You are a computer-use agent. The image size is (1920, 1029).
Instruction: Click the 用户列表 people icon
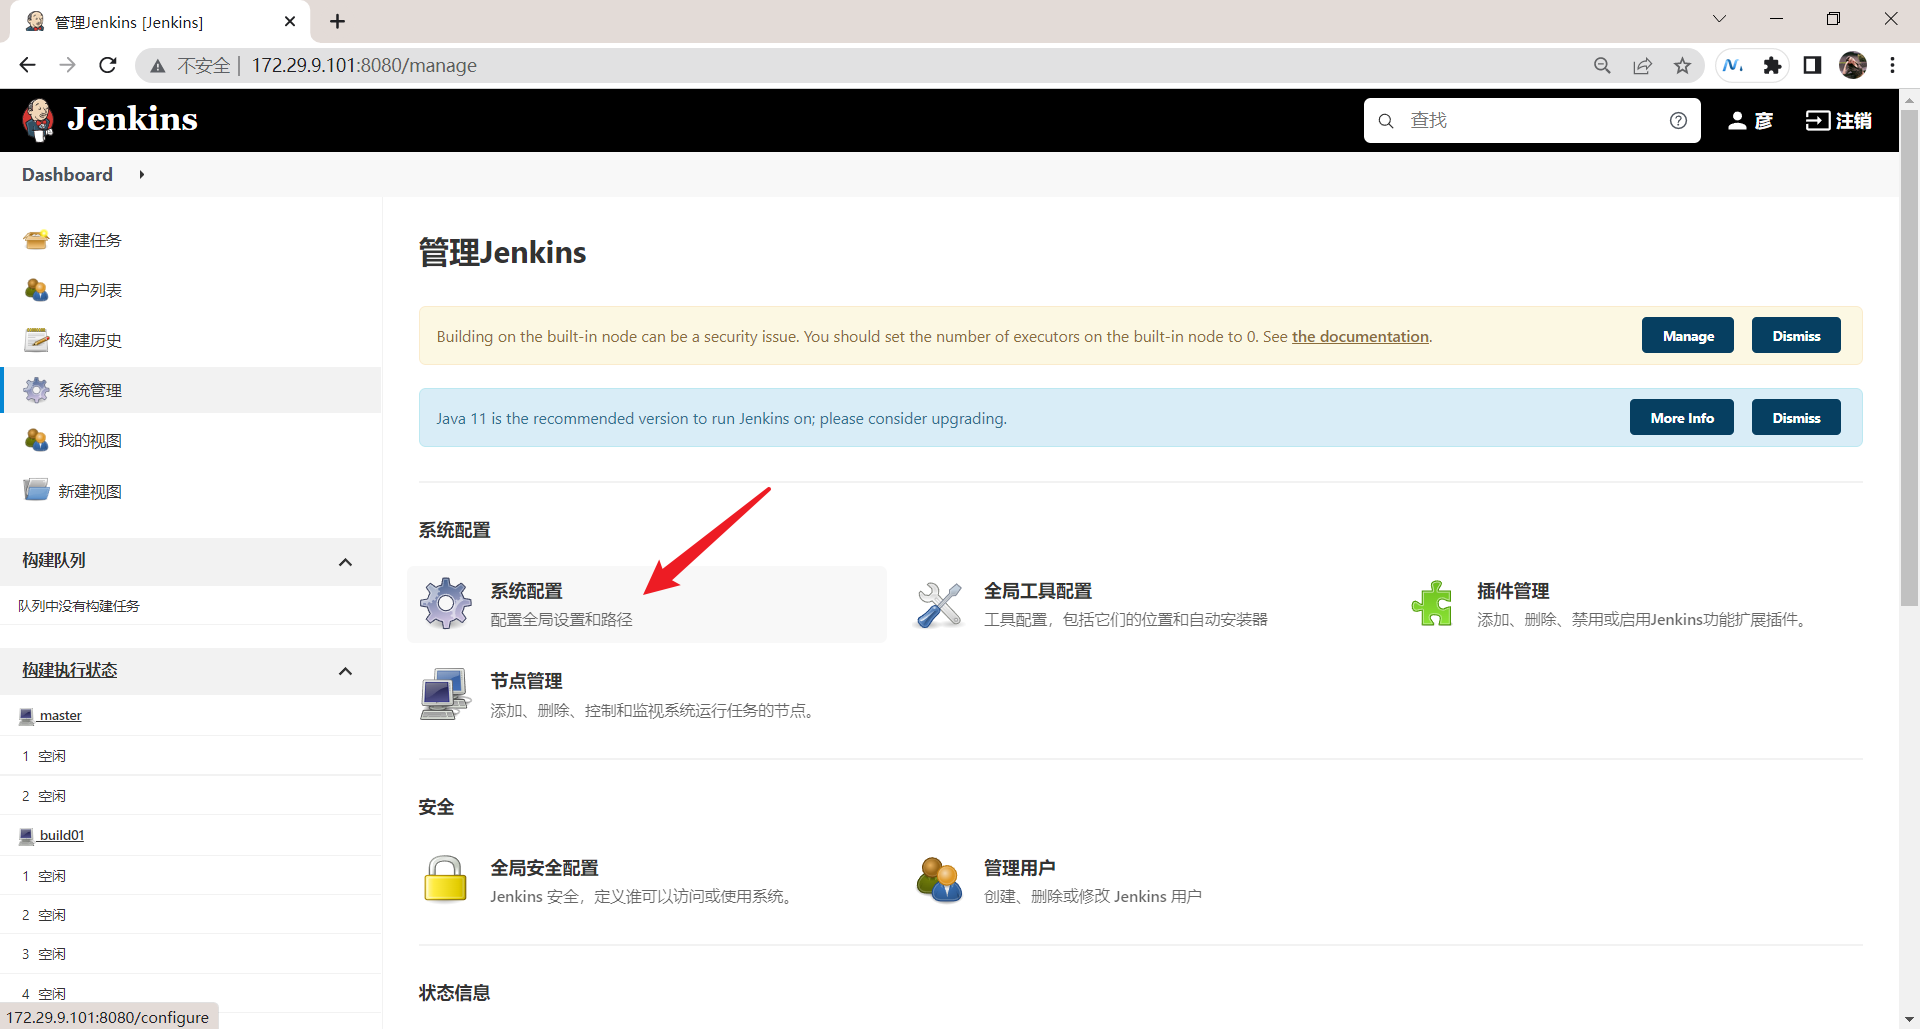[36, 290]
